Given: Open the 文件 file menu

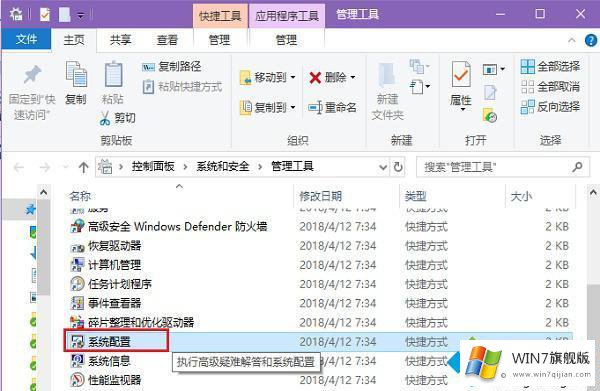Looking at the screenshot, I should point(26,39).
